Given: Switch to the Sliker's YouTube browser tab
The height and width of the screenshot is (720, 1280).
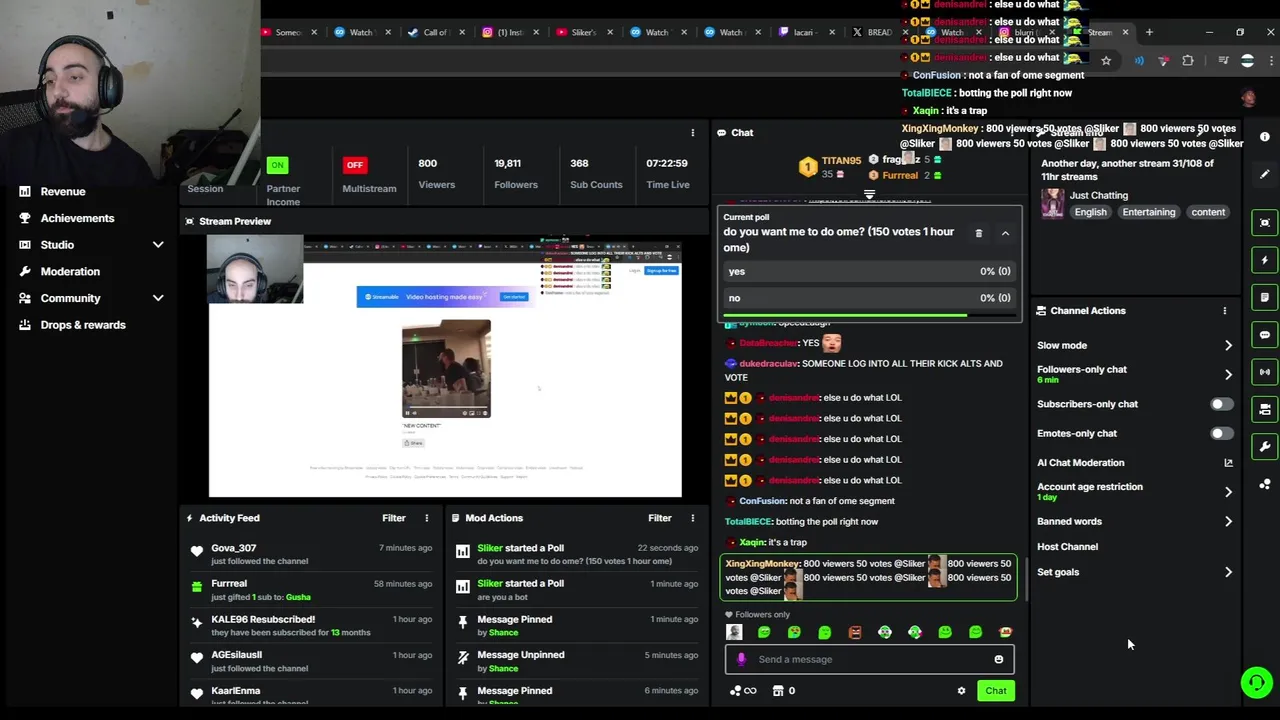Looking at the screenshot, I should point(584,32).
